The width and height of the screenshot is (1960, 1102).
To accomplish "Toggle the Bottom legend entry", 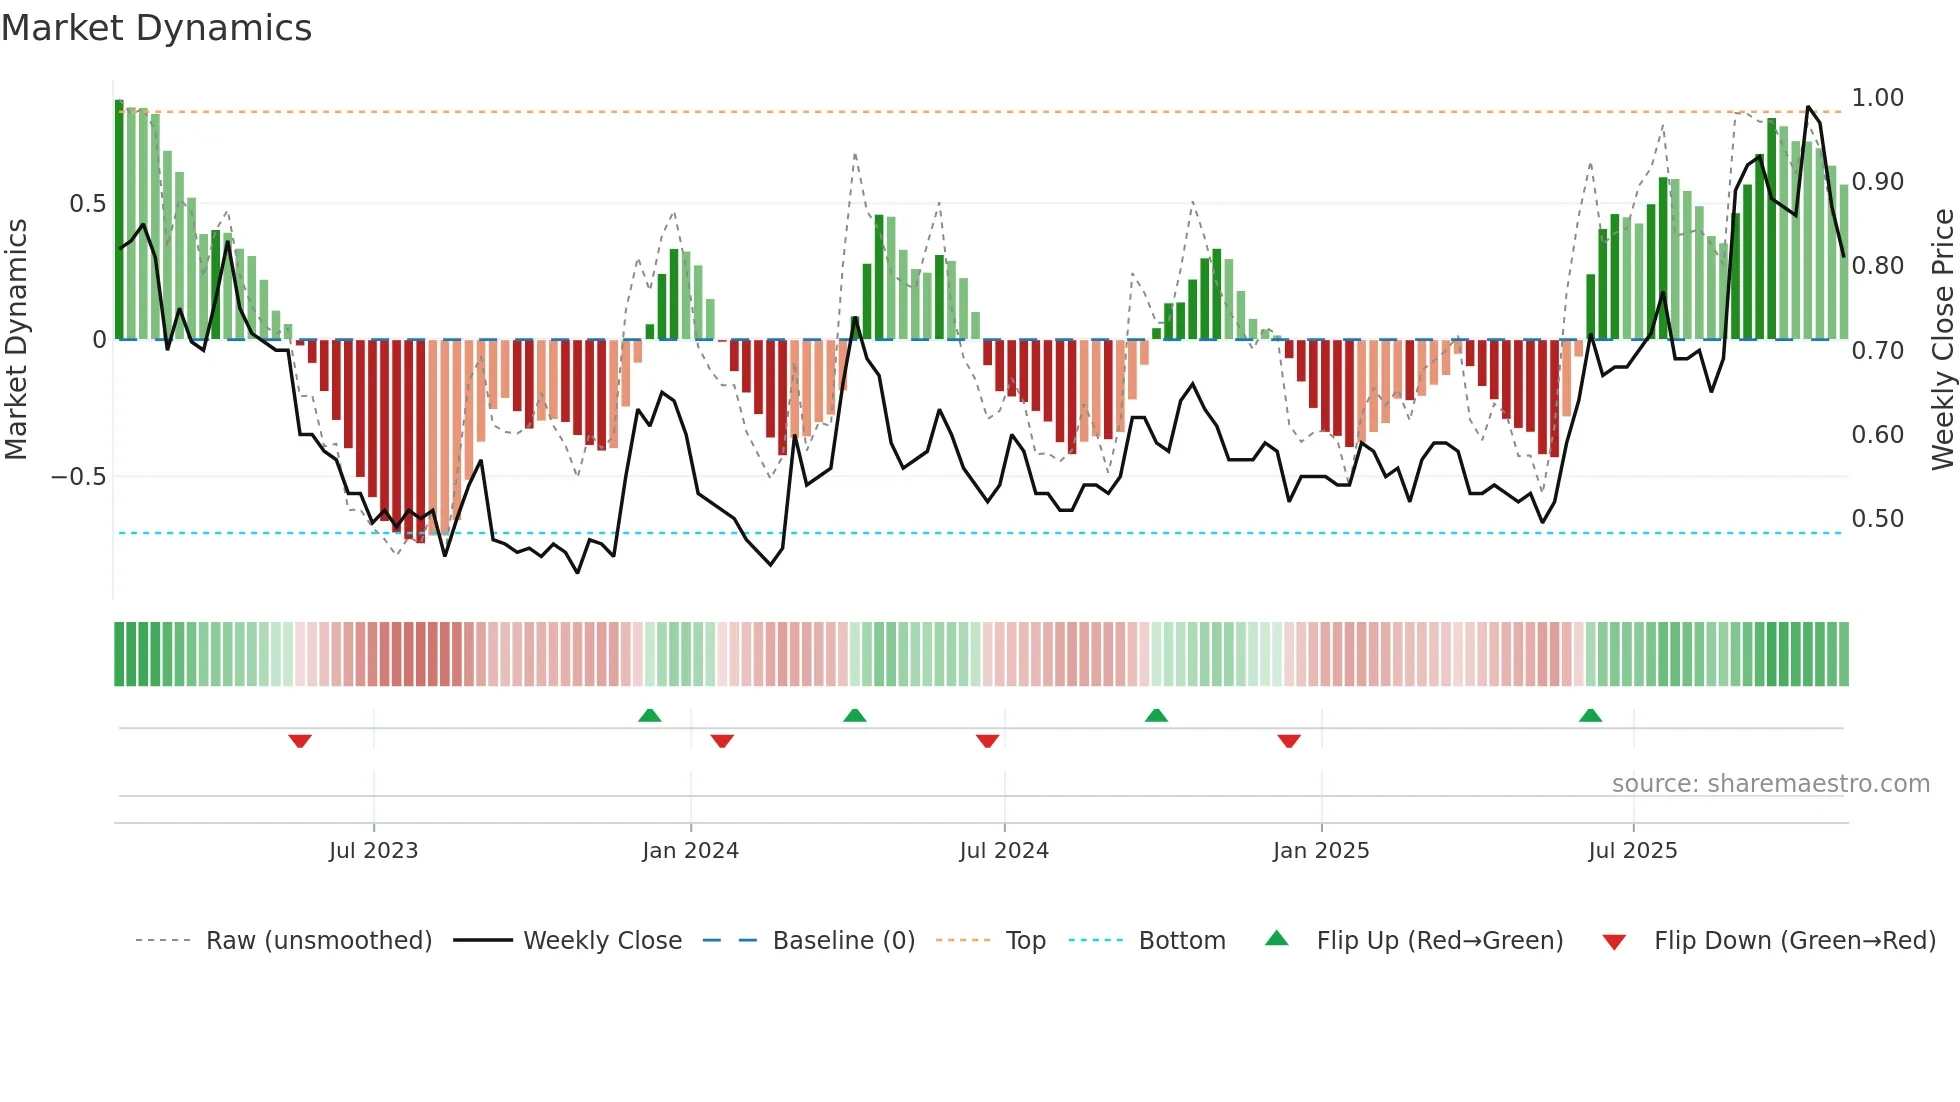I will (1146, 940).
